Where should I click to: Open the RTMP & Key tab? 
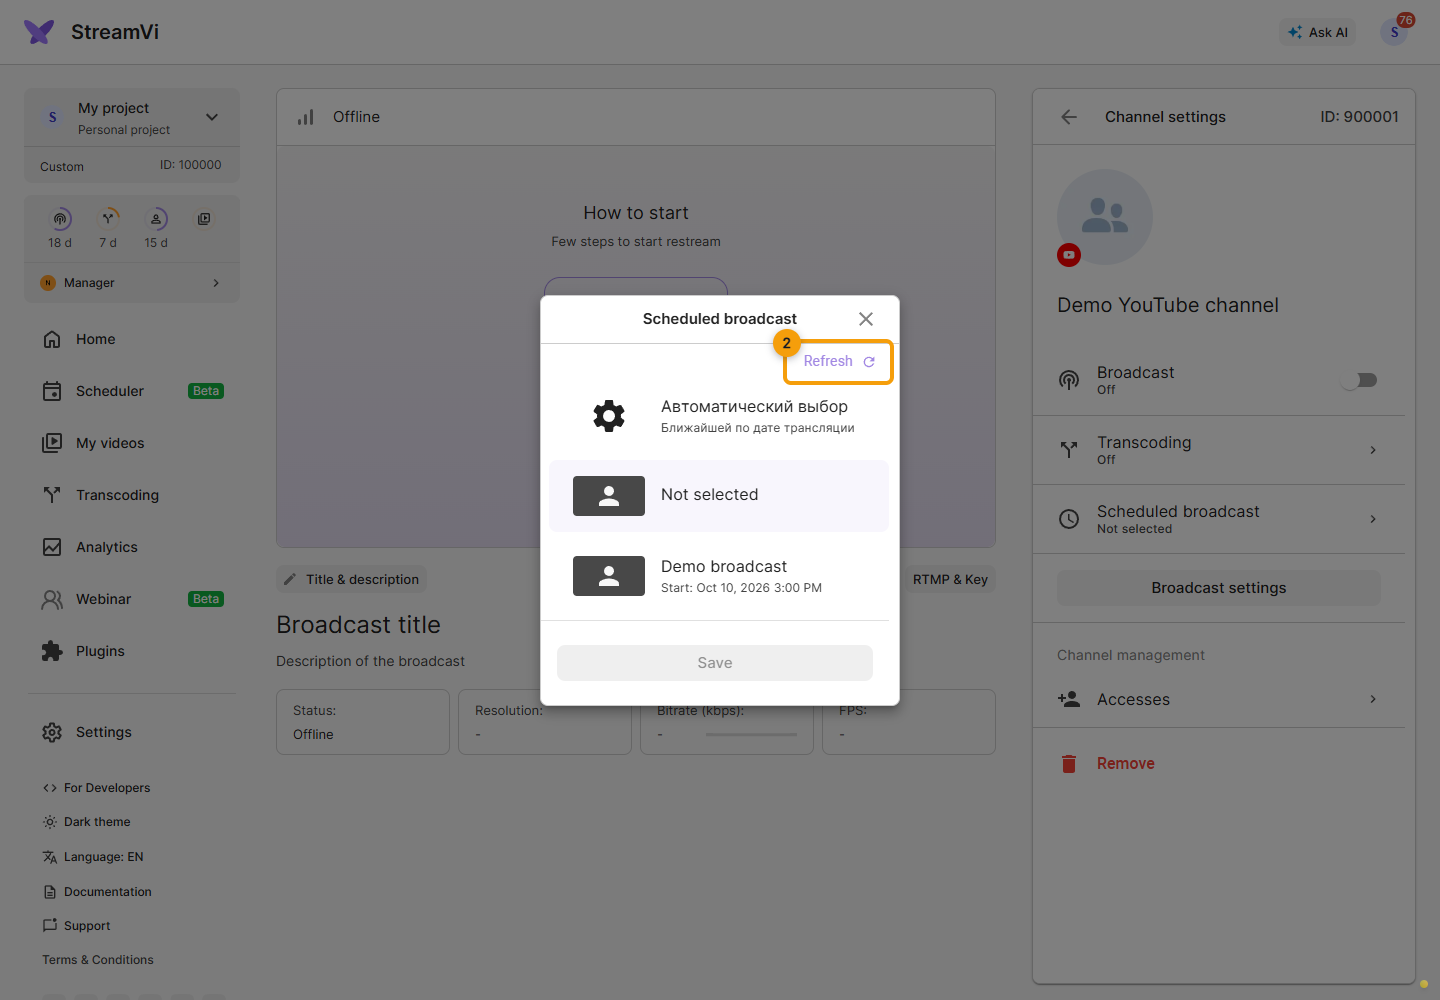[950, 579]
